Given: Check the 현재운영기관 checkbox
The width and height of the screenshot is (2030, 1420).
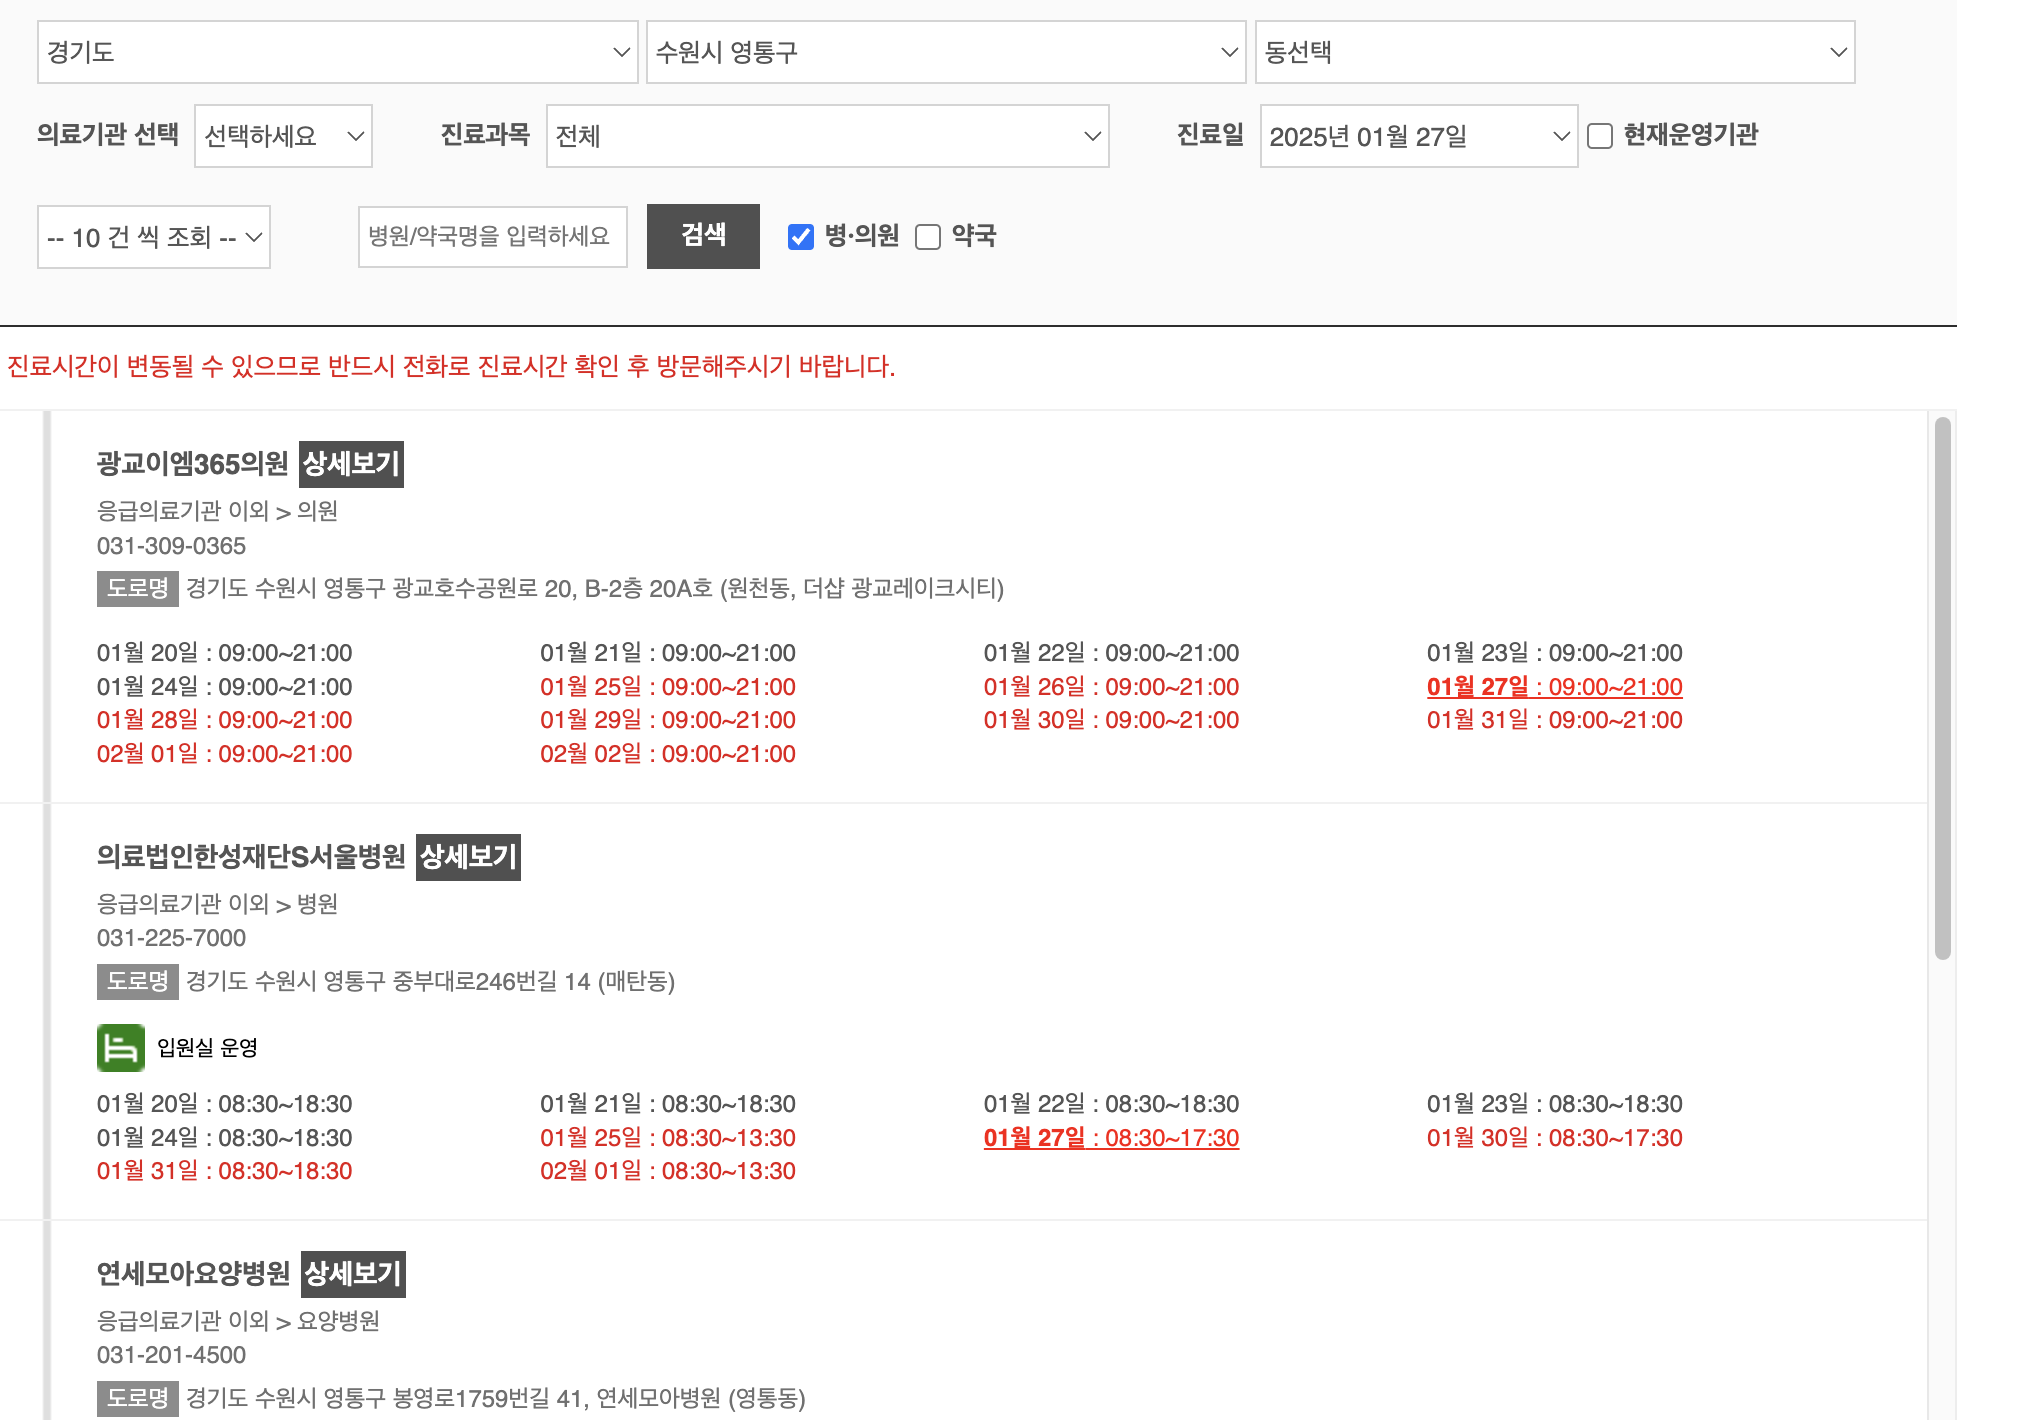Looking at the screenshot, I should tap(1600, 136).
